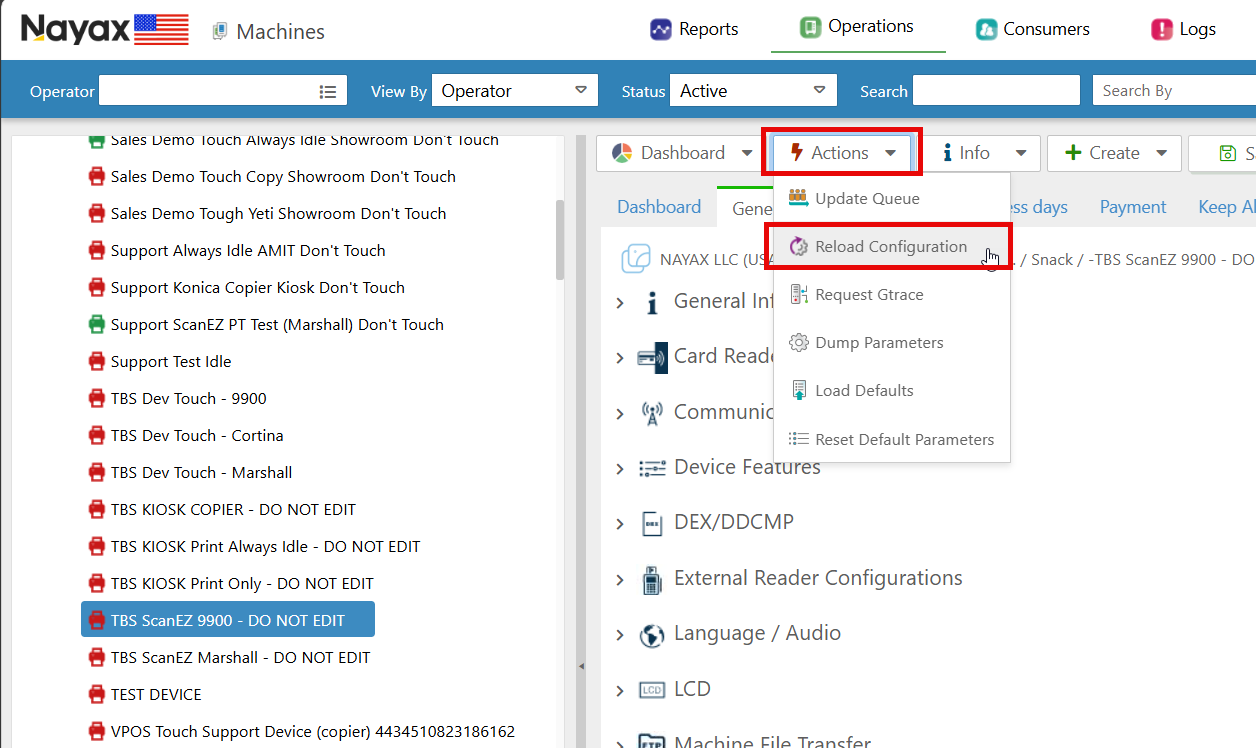Screen dimensions: 1256x748
Task: Expand the DEX/DDCMP section
Action: point(620,524)
